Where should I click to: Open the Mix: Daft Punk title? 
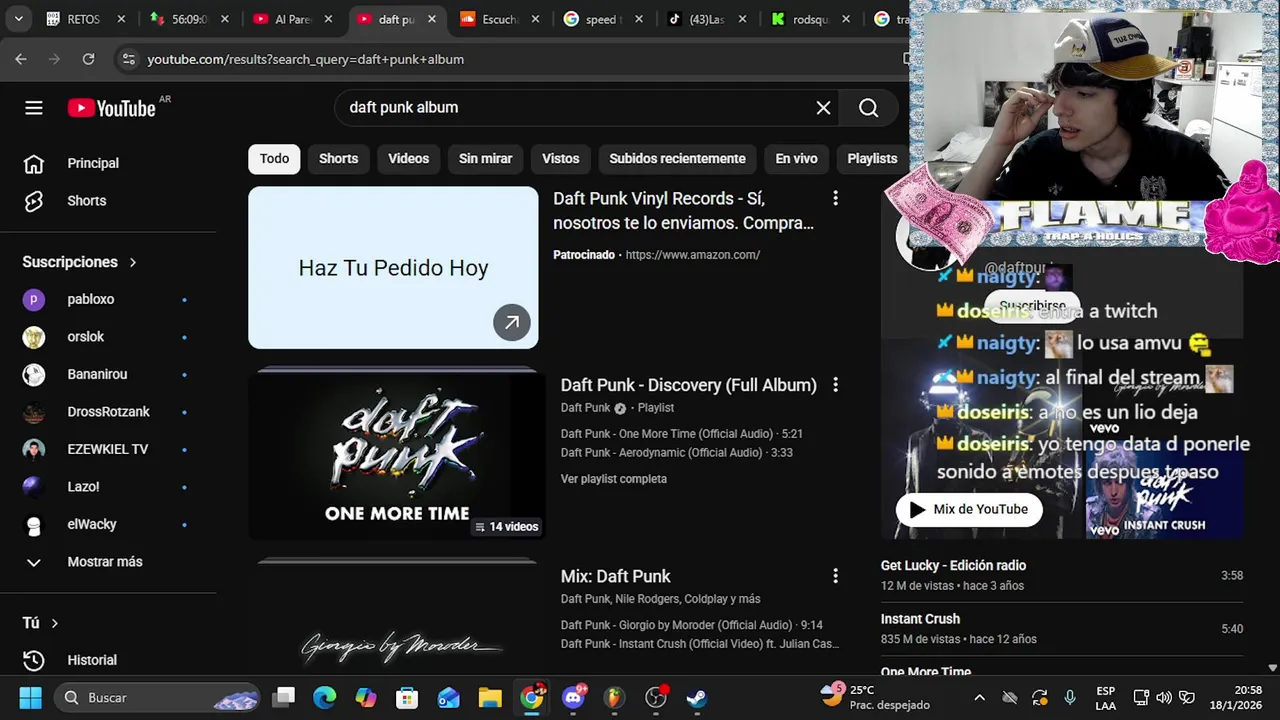point(615,576)
